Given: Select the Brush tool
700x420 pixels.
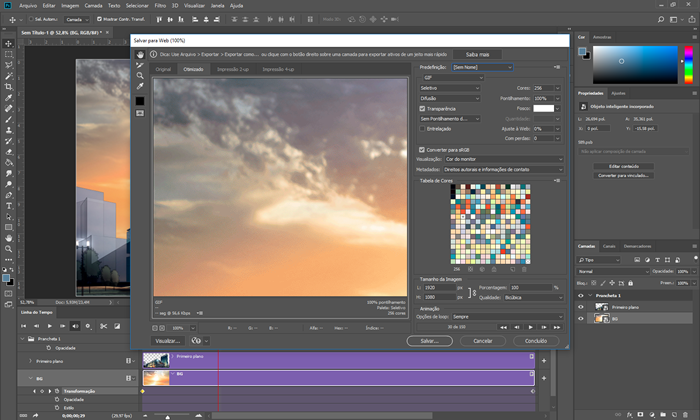Looking at the screenshot, I should point(8,119).
